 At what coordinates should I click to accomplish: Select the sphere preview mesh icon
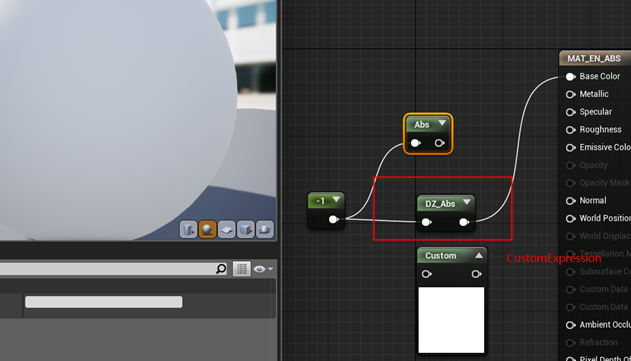coord(207,229)
